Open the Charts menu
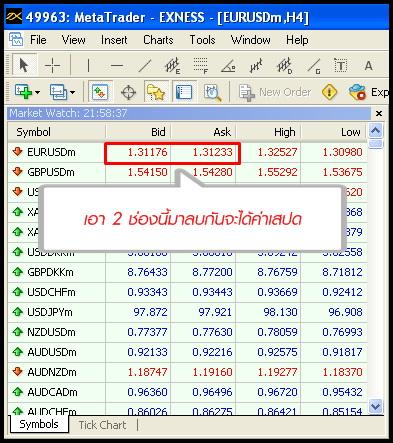The image size is (393, 443). click(x=158, y=40)
